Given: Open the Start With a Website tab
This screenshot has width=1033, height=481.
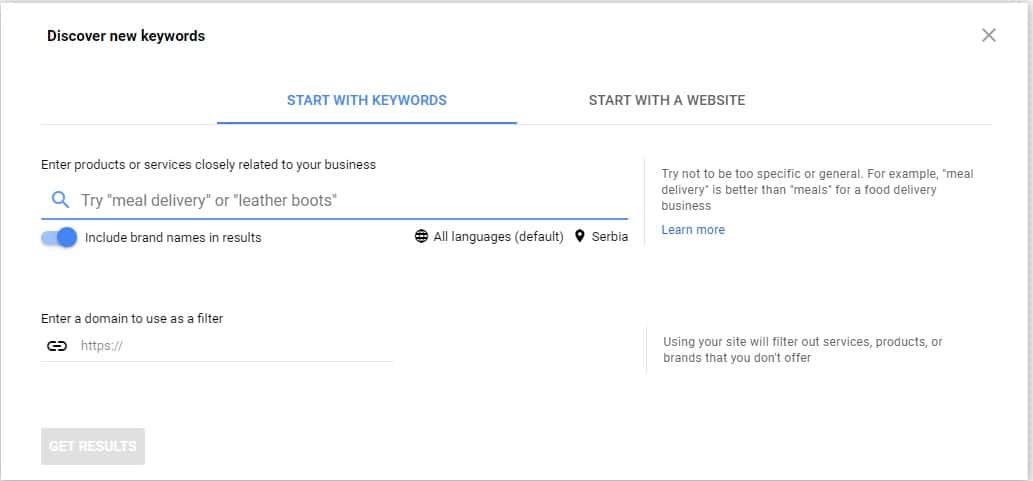Looking at the screenshot, I should [666, 100].
